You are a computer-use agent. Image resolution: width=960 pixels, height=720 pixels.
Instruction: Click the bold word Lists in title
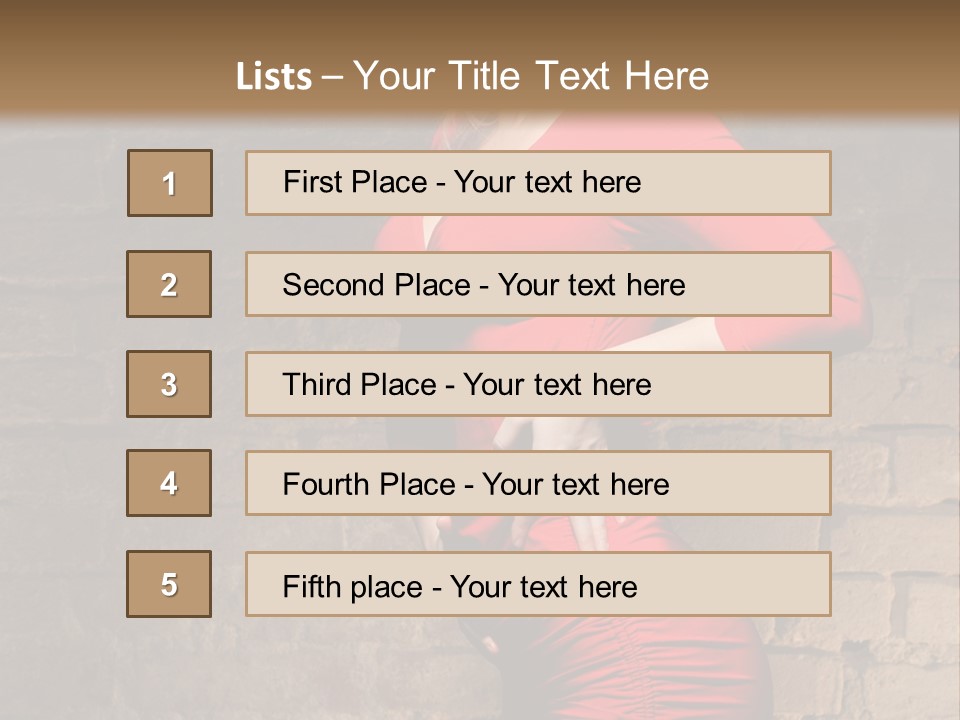coord(273,77)
